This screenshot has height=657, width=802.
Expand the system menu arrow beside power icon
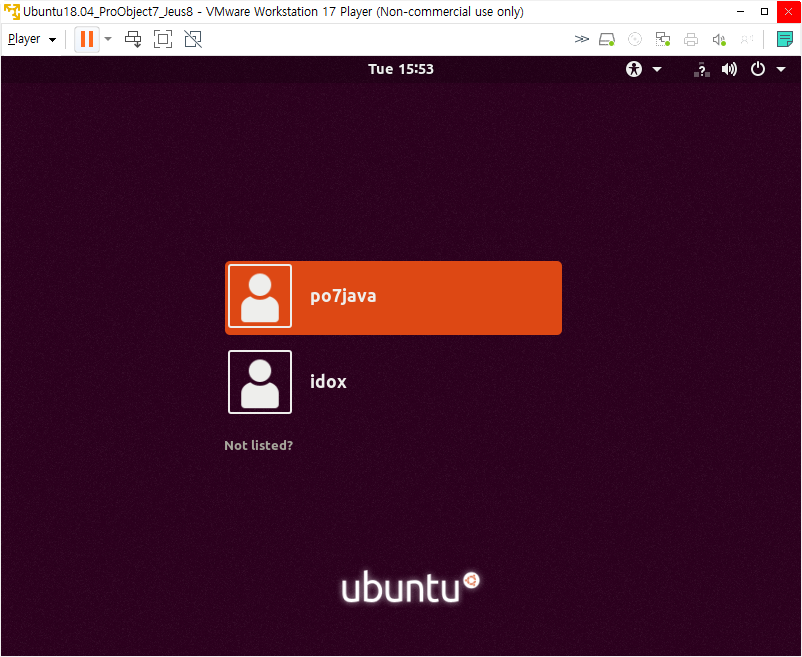(x=781, y=69)
